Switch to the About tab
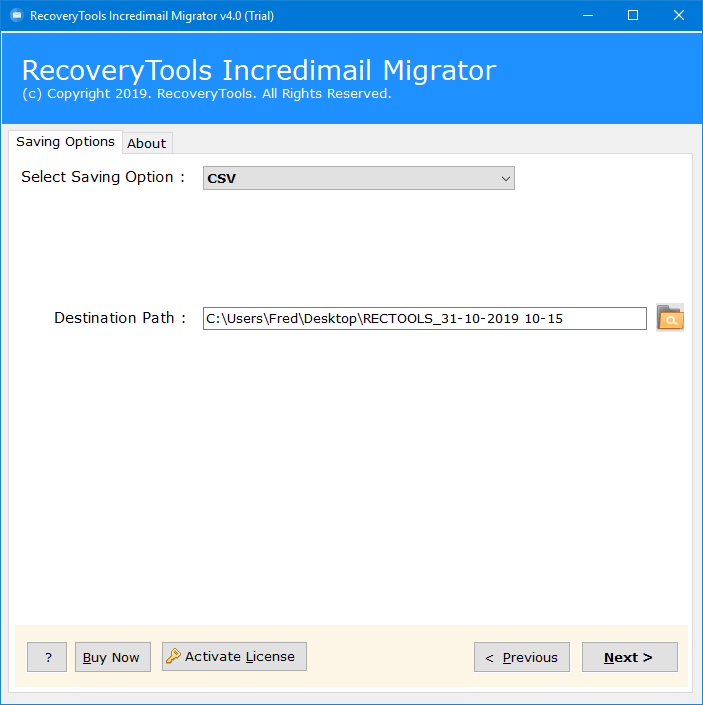This screenshot has height=705, width=703. (147, 143)
